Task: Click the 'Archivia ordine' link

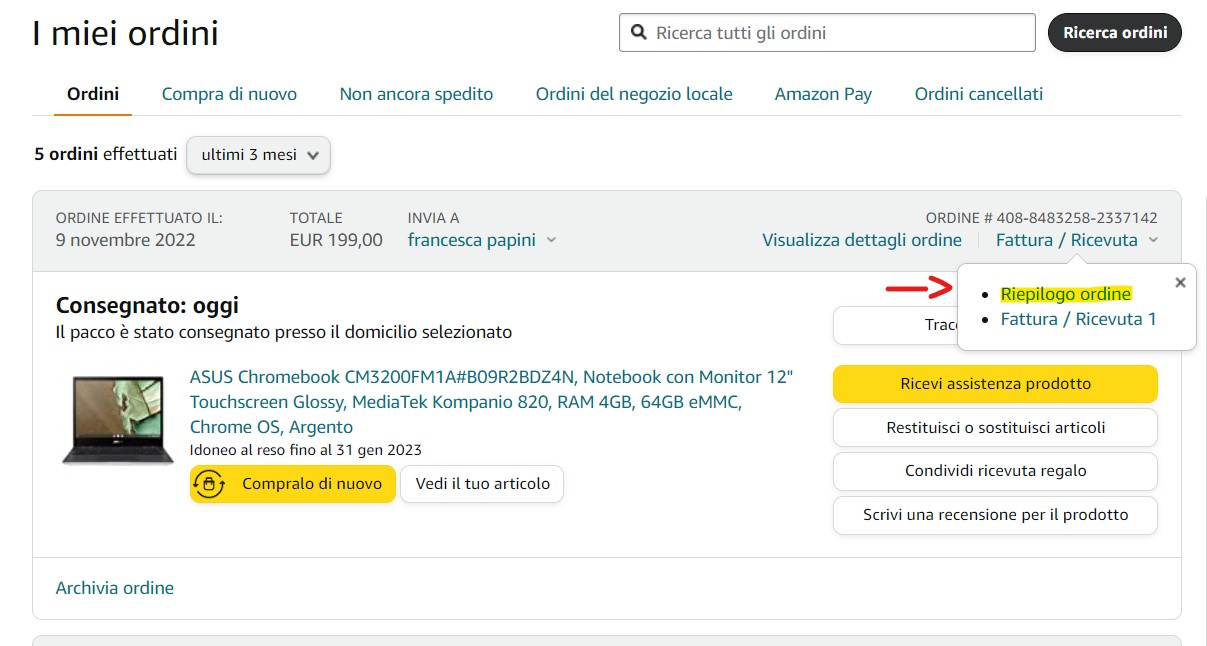Action: click(x=115, y=588)
